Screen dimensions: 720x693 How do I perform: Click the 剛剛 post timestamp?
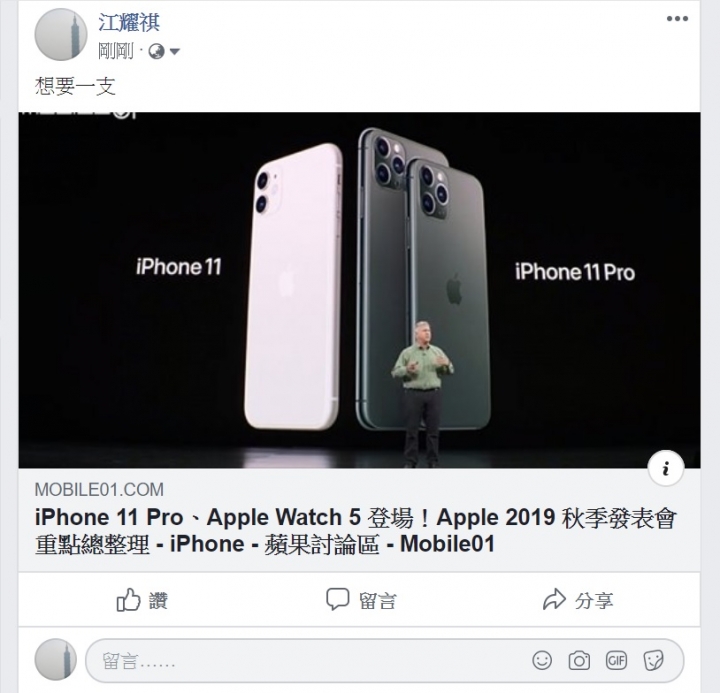click(116, 51)
